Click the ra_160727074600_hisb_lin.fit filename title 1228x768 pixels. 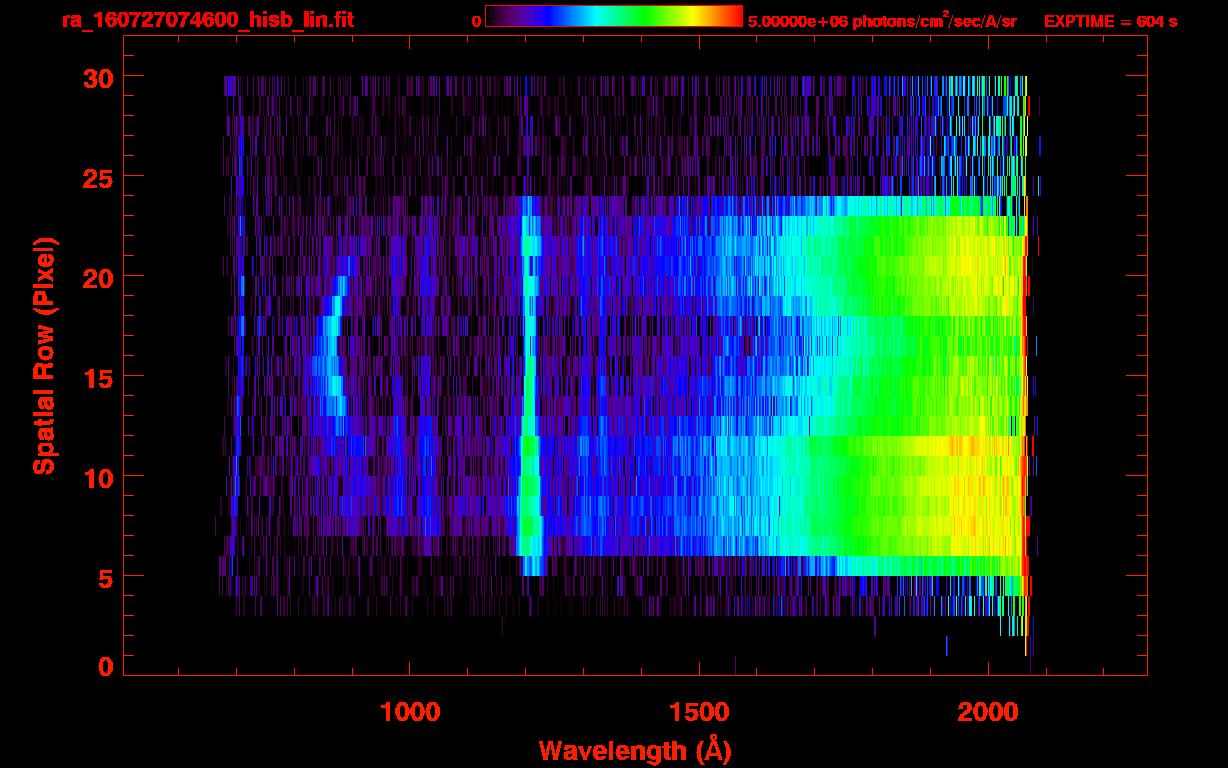pyautogui.click(x=207, y=20)
